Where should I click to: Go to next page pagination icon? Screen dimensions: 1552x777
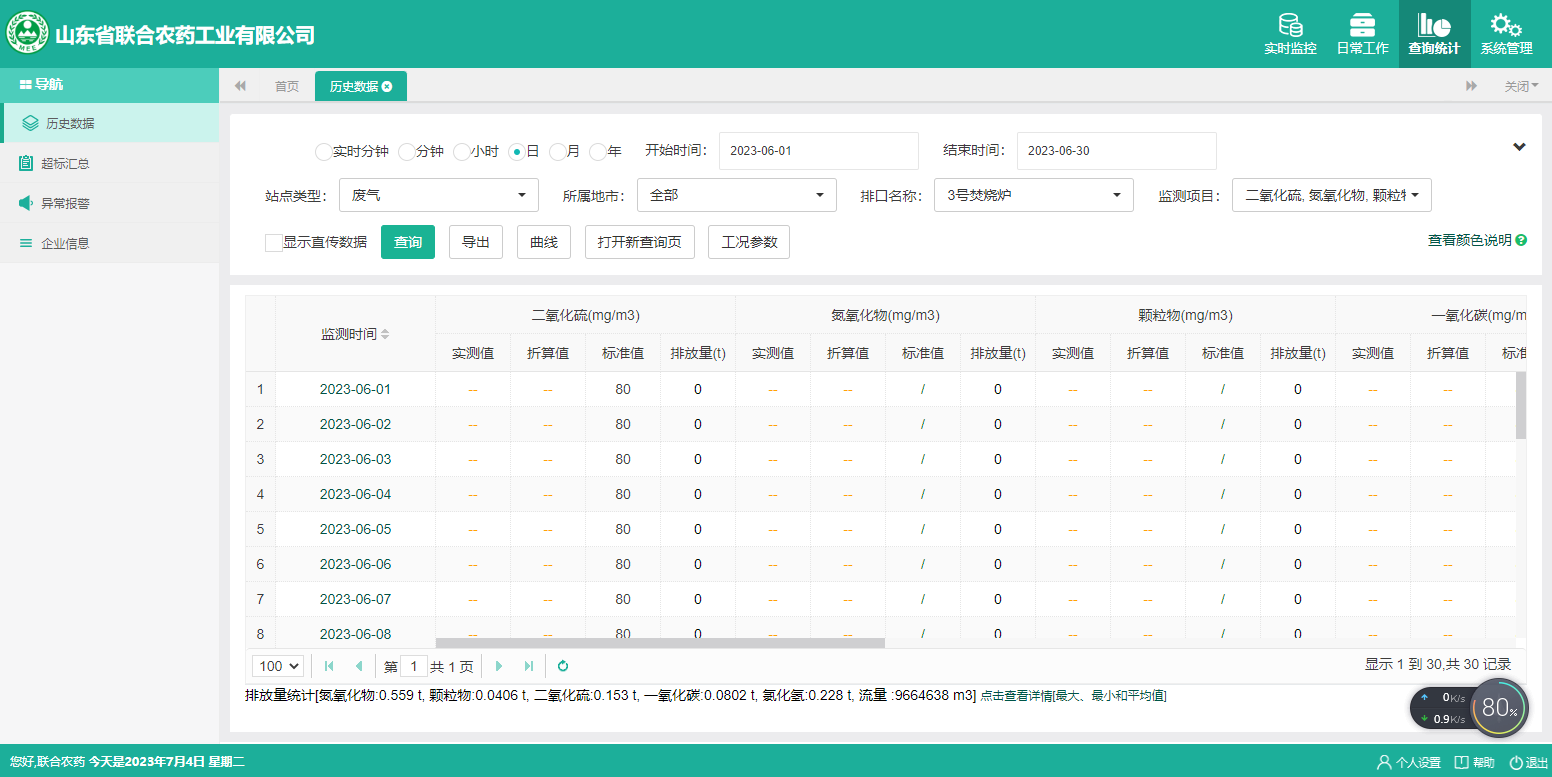tap(499, 666)
